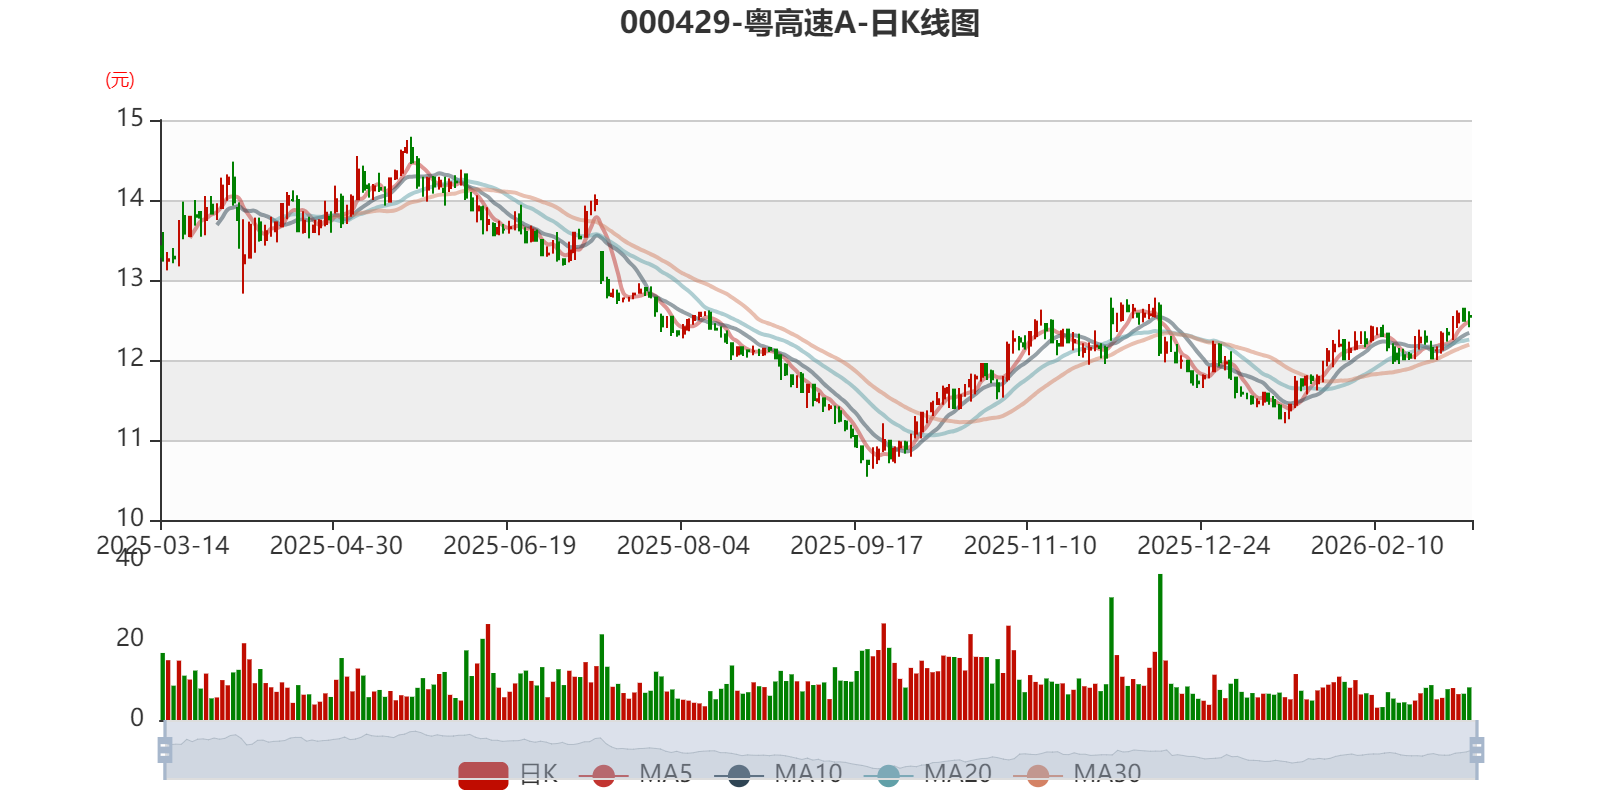Click the (元) unit label
The width and height of the screenshot is (1600, 800).
pos(120,80)
